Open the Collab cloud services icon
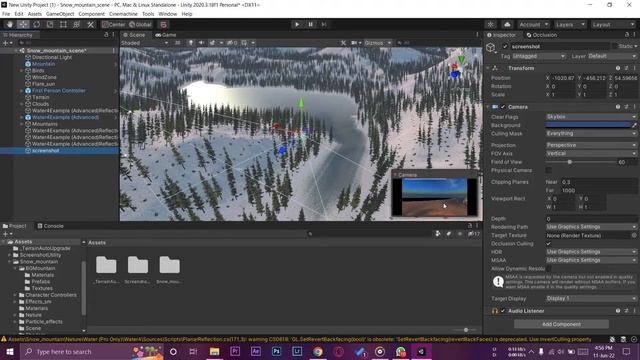The height and width of the screenshot is (360, 640). (507, 24)
